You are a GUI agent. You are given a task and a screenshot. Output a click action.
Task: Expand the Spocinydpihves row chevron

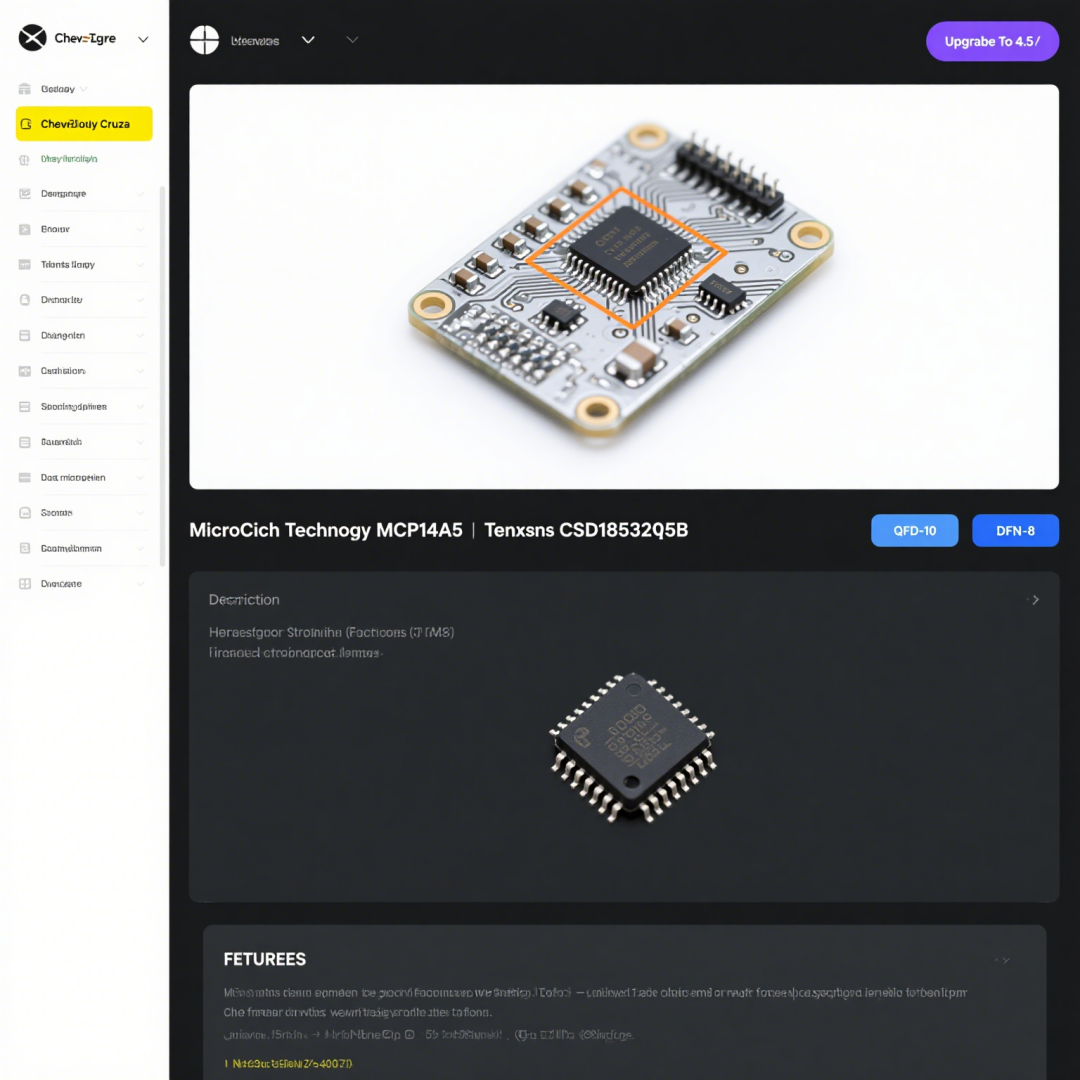click(141, 406)
